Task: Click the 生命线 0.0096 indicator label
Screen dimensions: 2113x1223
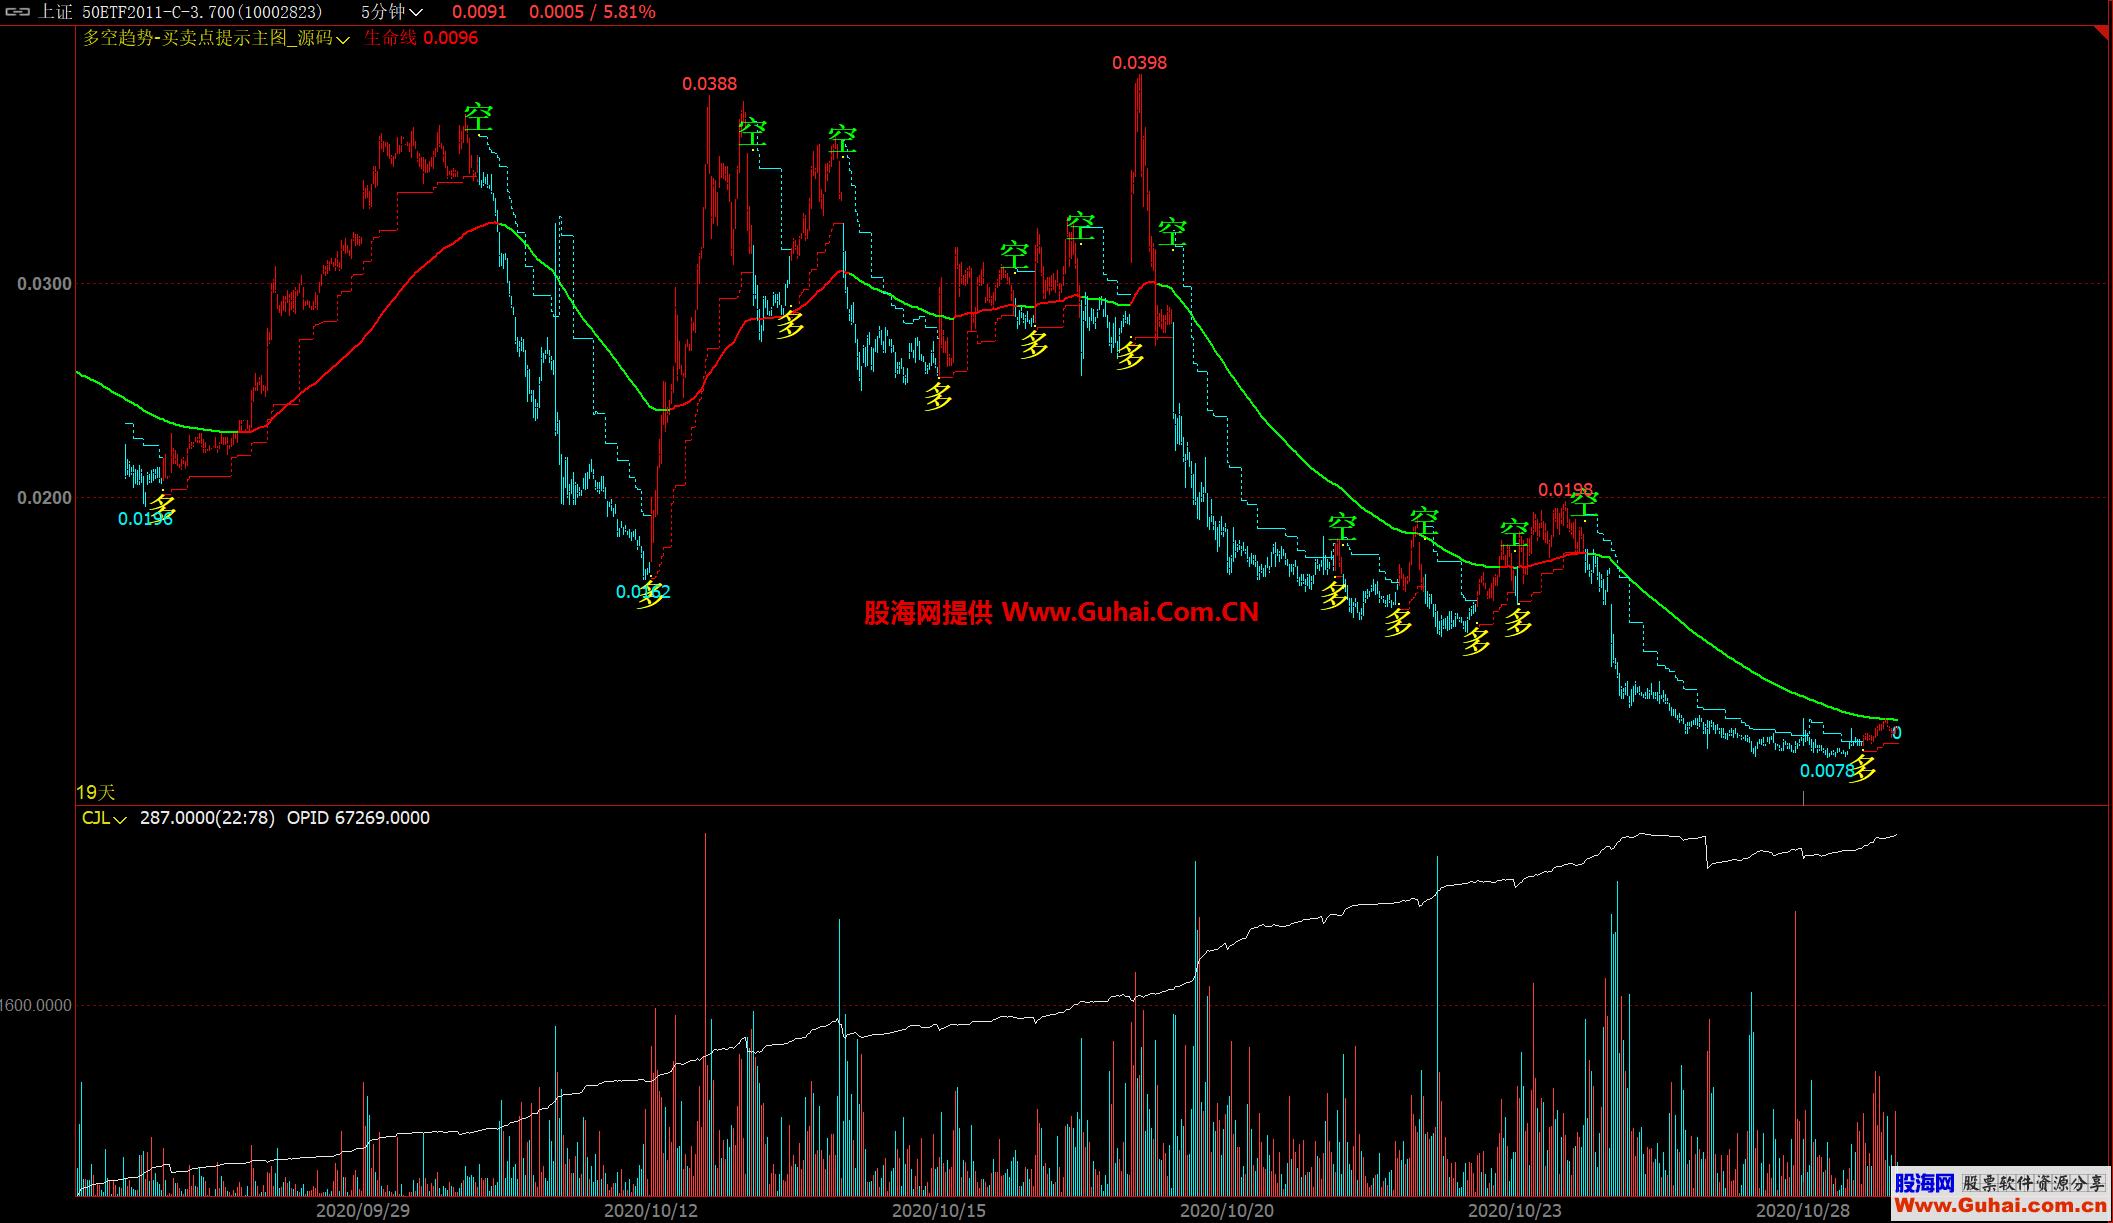Action: point(420,38)
